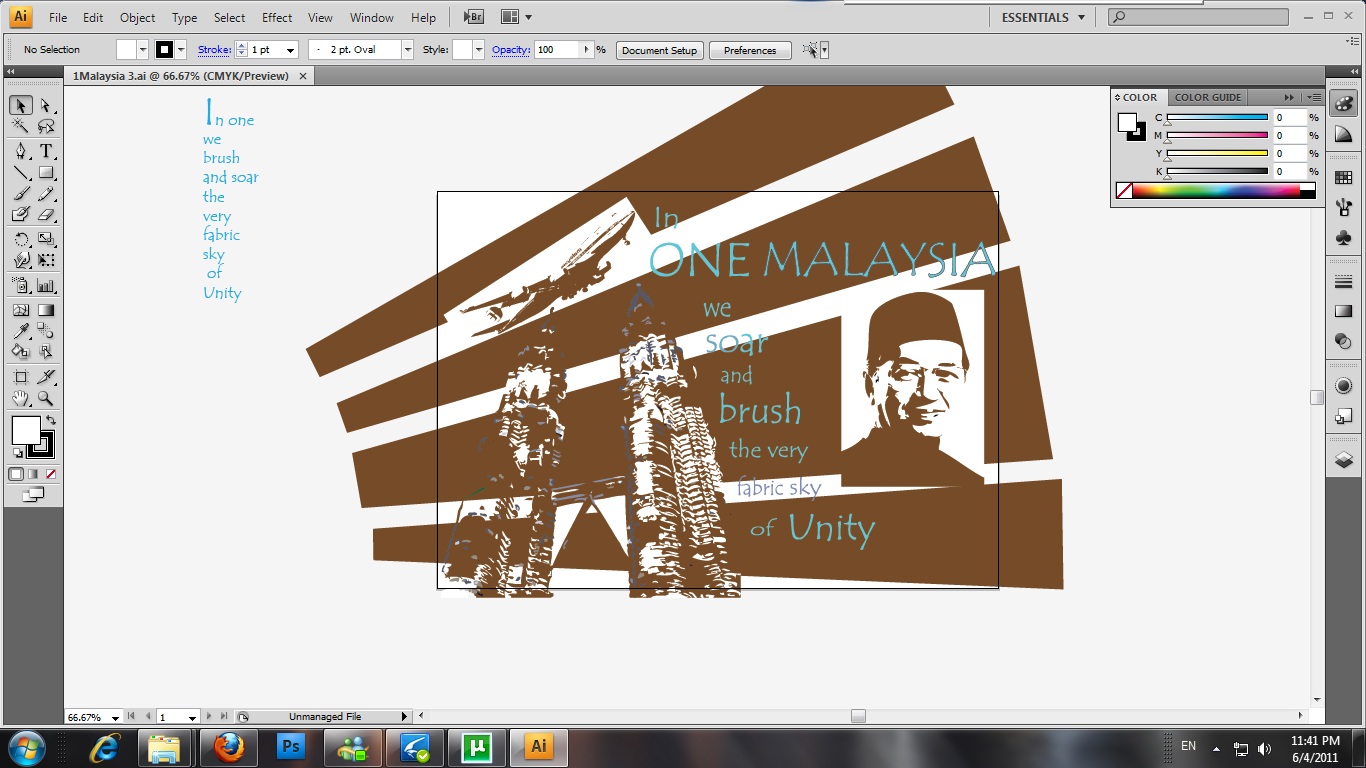1366x768 pixels.
Task: Choose the Mesh tool
Action: tap(21, 310)
